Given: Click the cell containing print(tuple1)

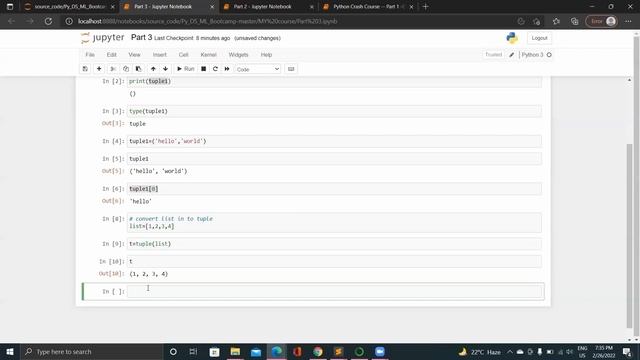Looking at the screenshot, I should coord(334,82).
